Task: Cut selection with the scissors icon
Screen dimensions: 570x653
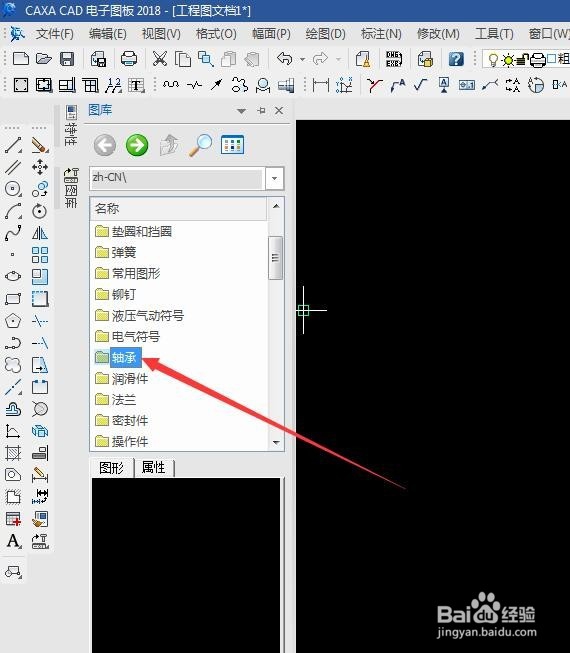Action: [x=159, y=59]
